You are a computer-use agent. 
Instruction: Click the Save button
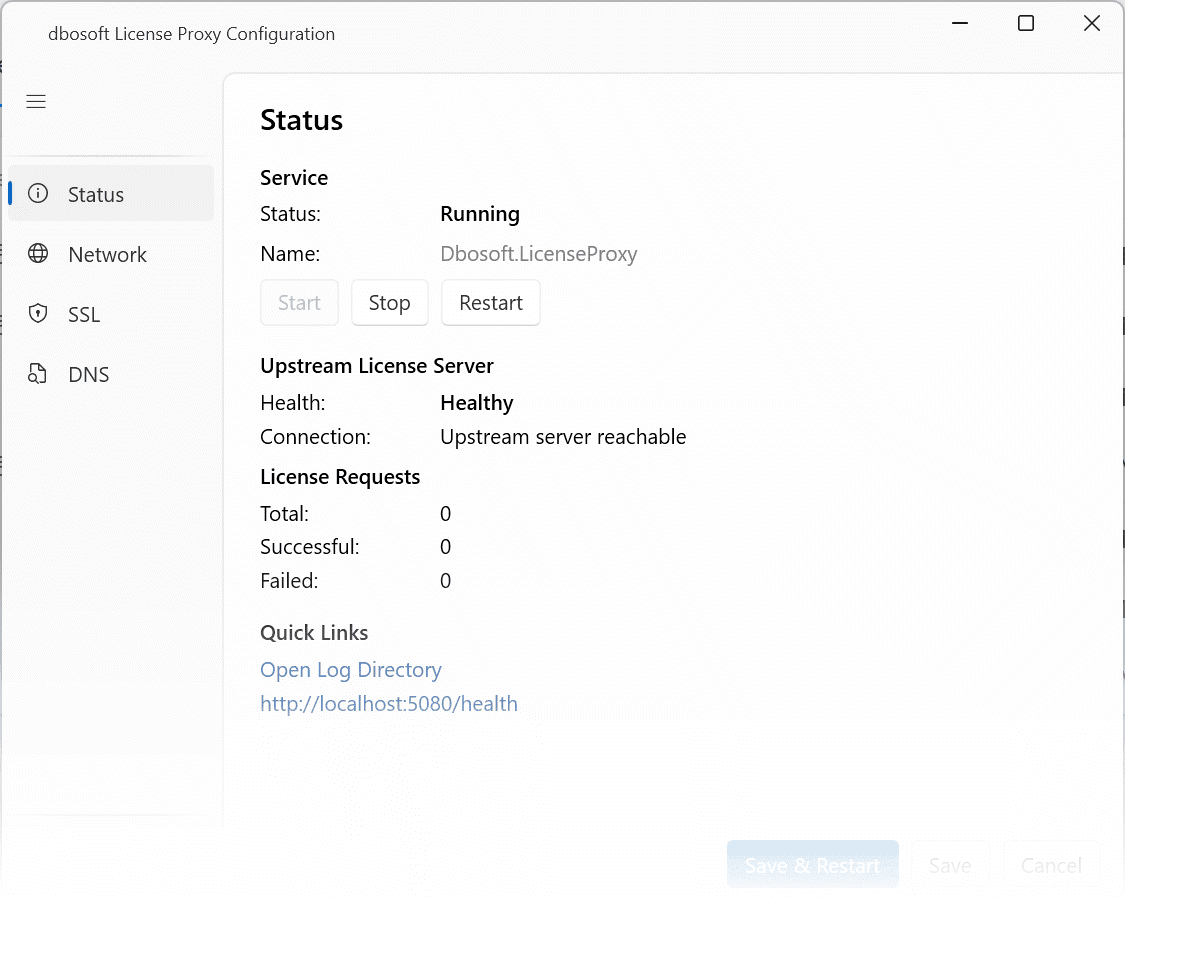click(950, 864)
